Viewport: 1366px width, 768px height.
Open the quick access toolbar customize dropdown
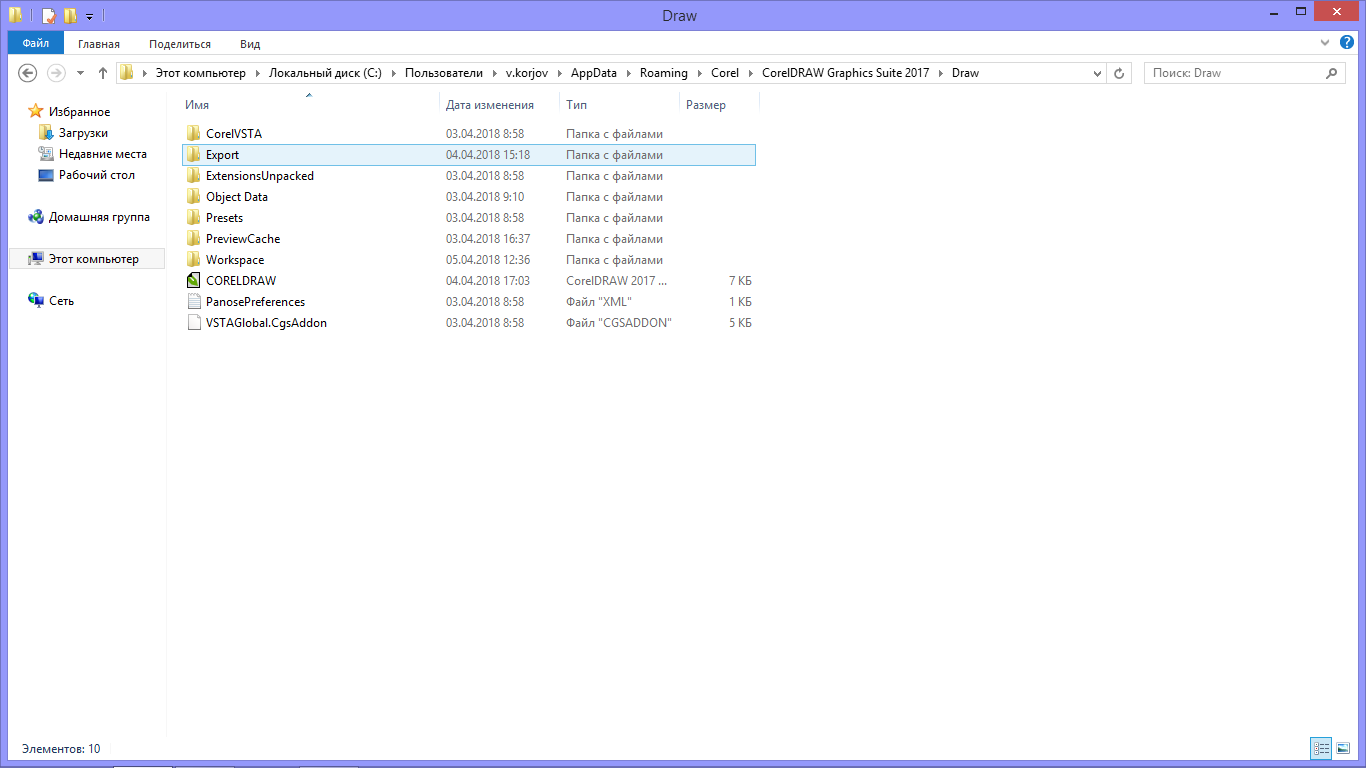pyautogui.click(x=89, y=17)
